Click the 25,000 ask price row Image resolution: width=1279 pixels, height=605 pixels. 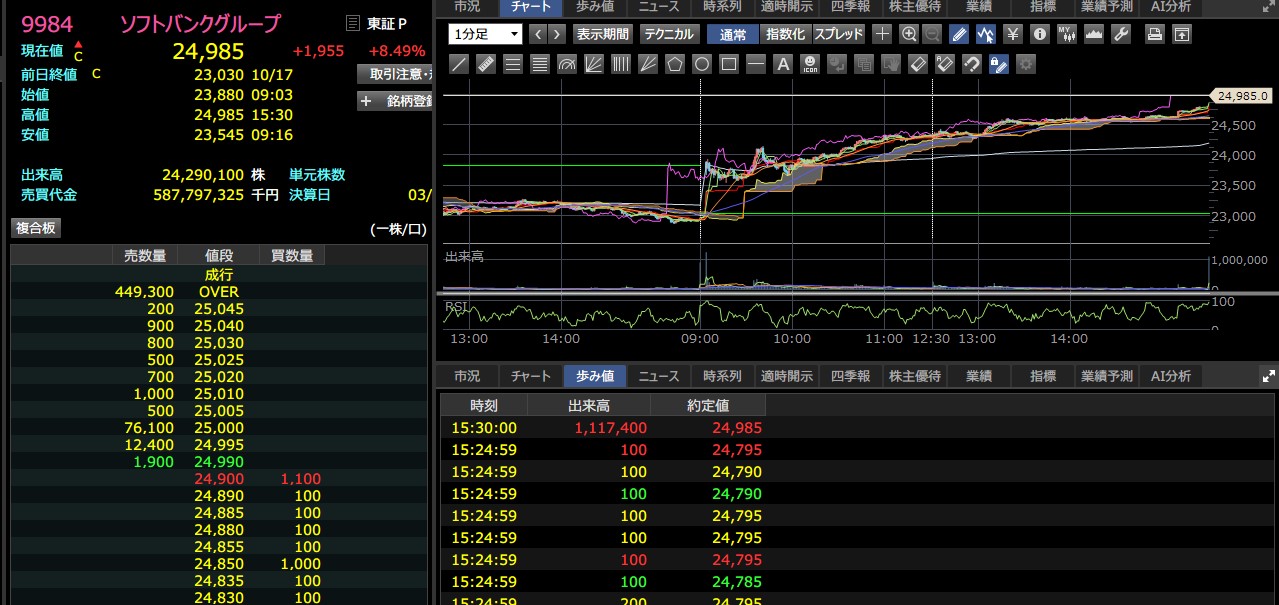[x=219, y=428]
